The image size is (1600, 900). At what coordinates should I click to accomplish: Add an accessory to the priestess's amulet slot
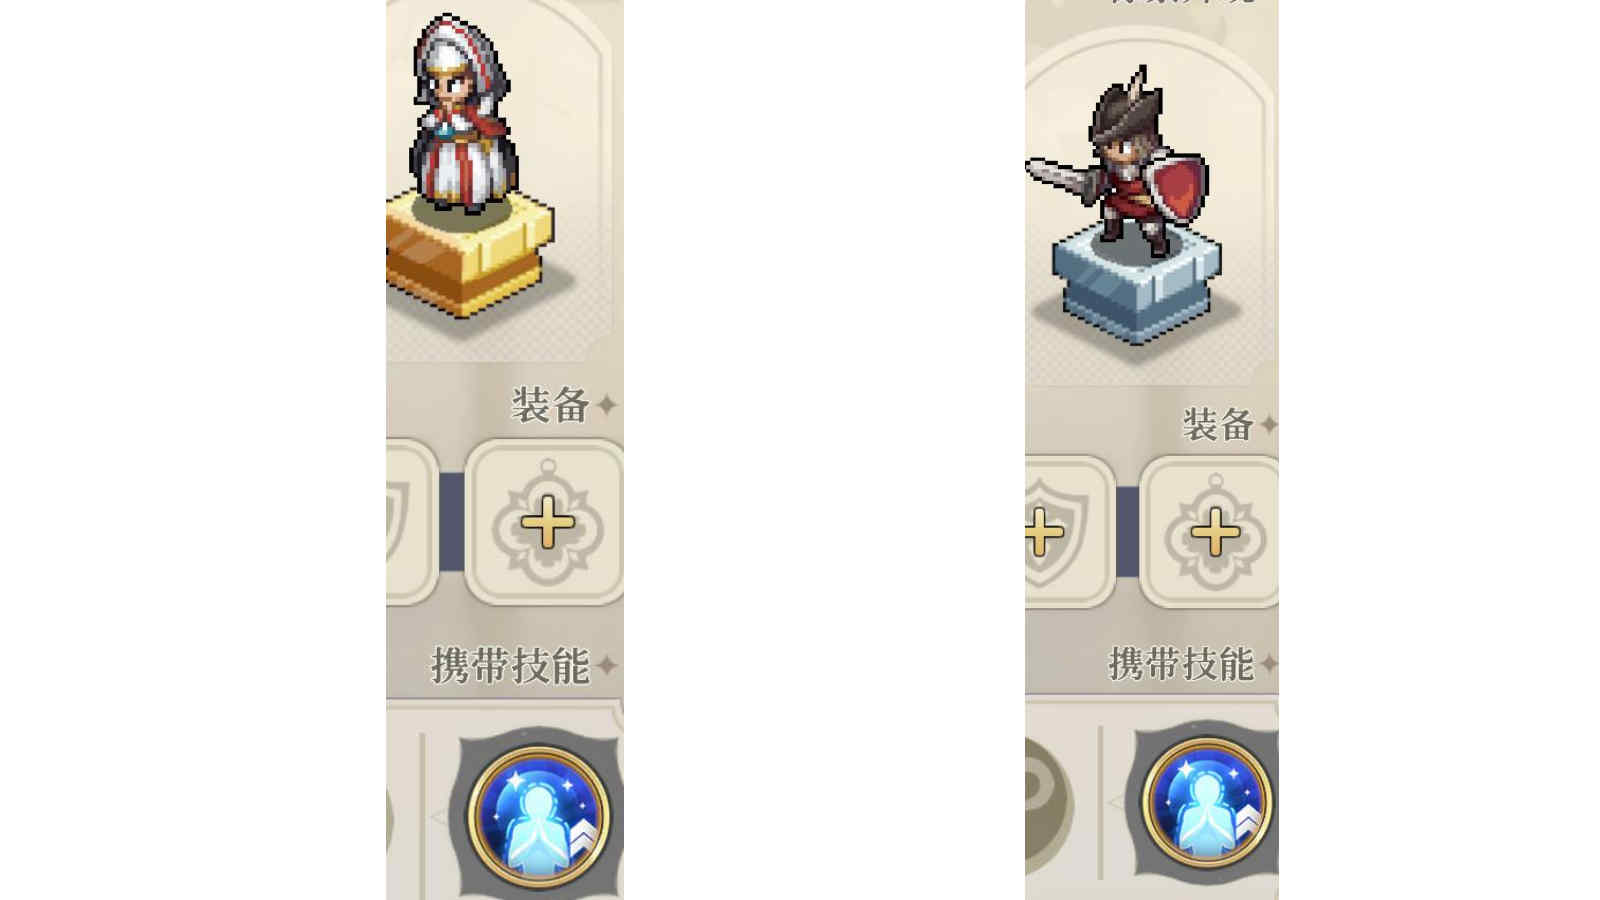[x=546, y=523]
